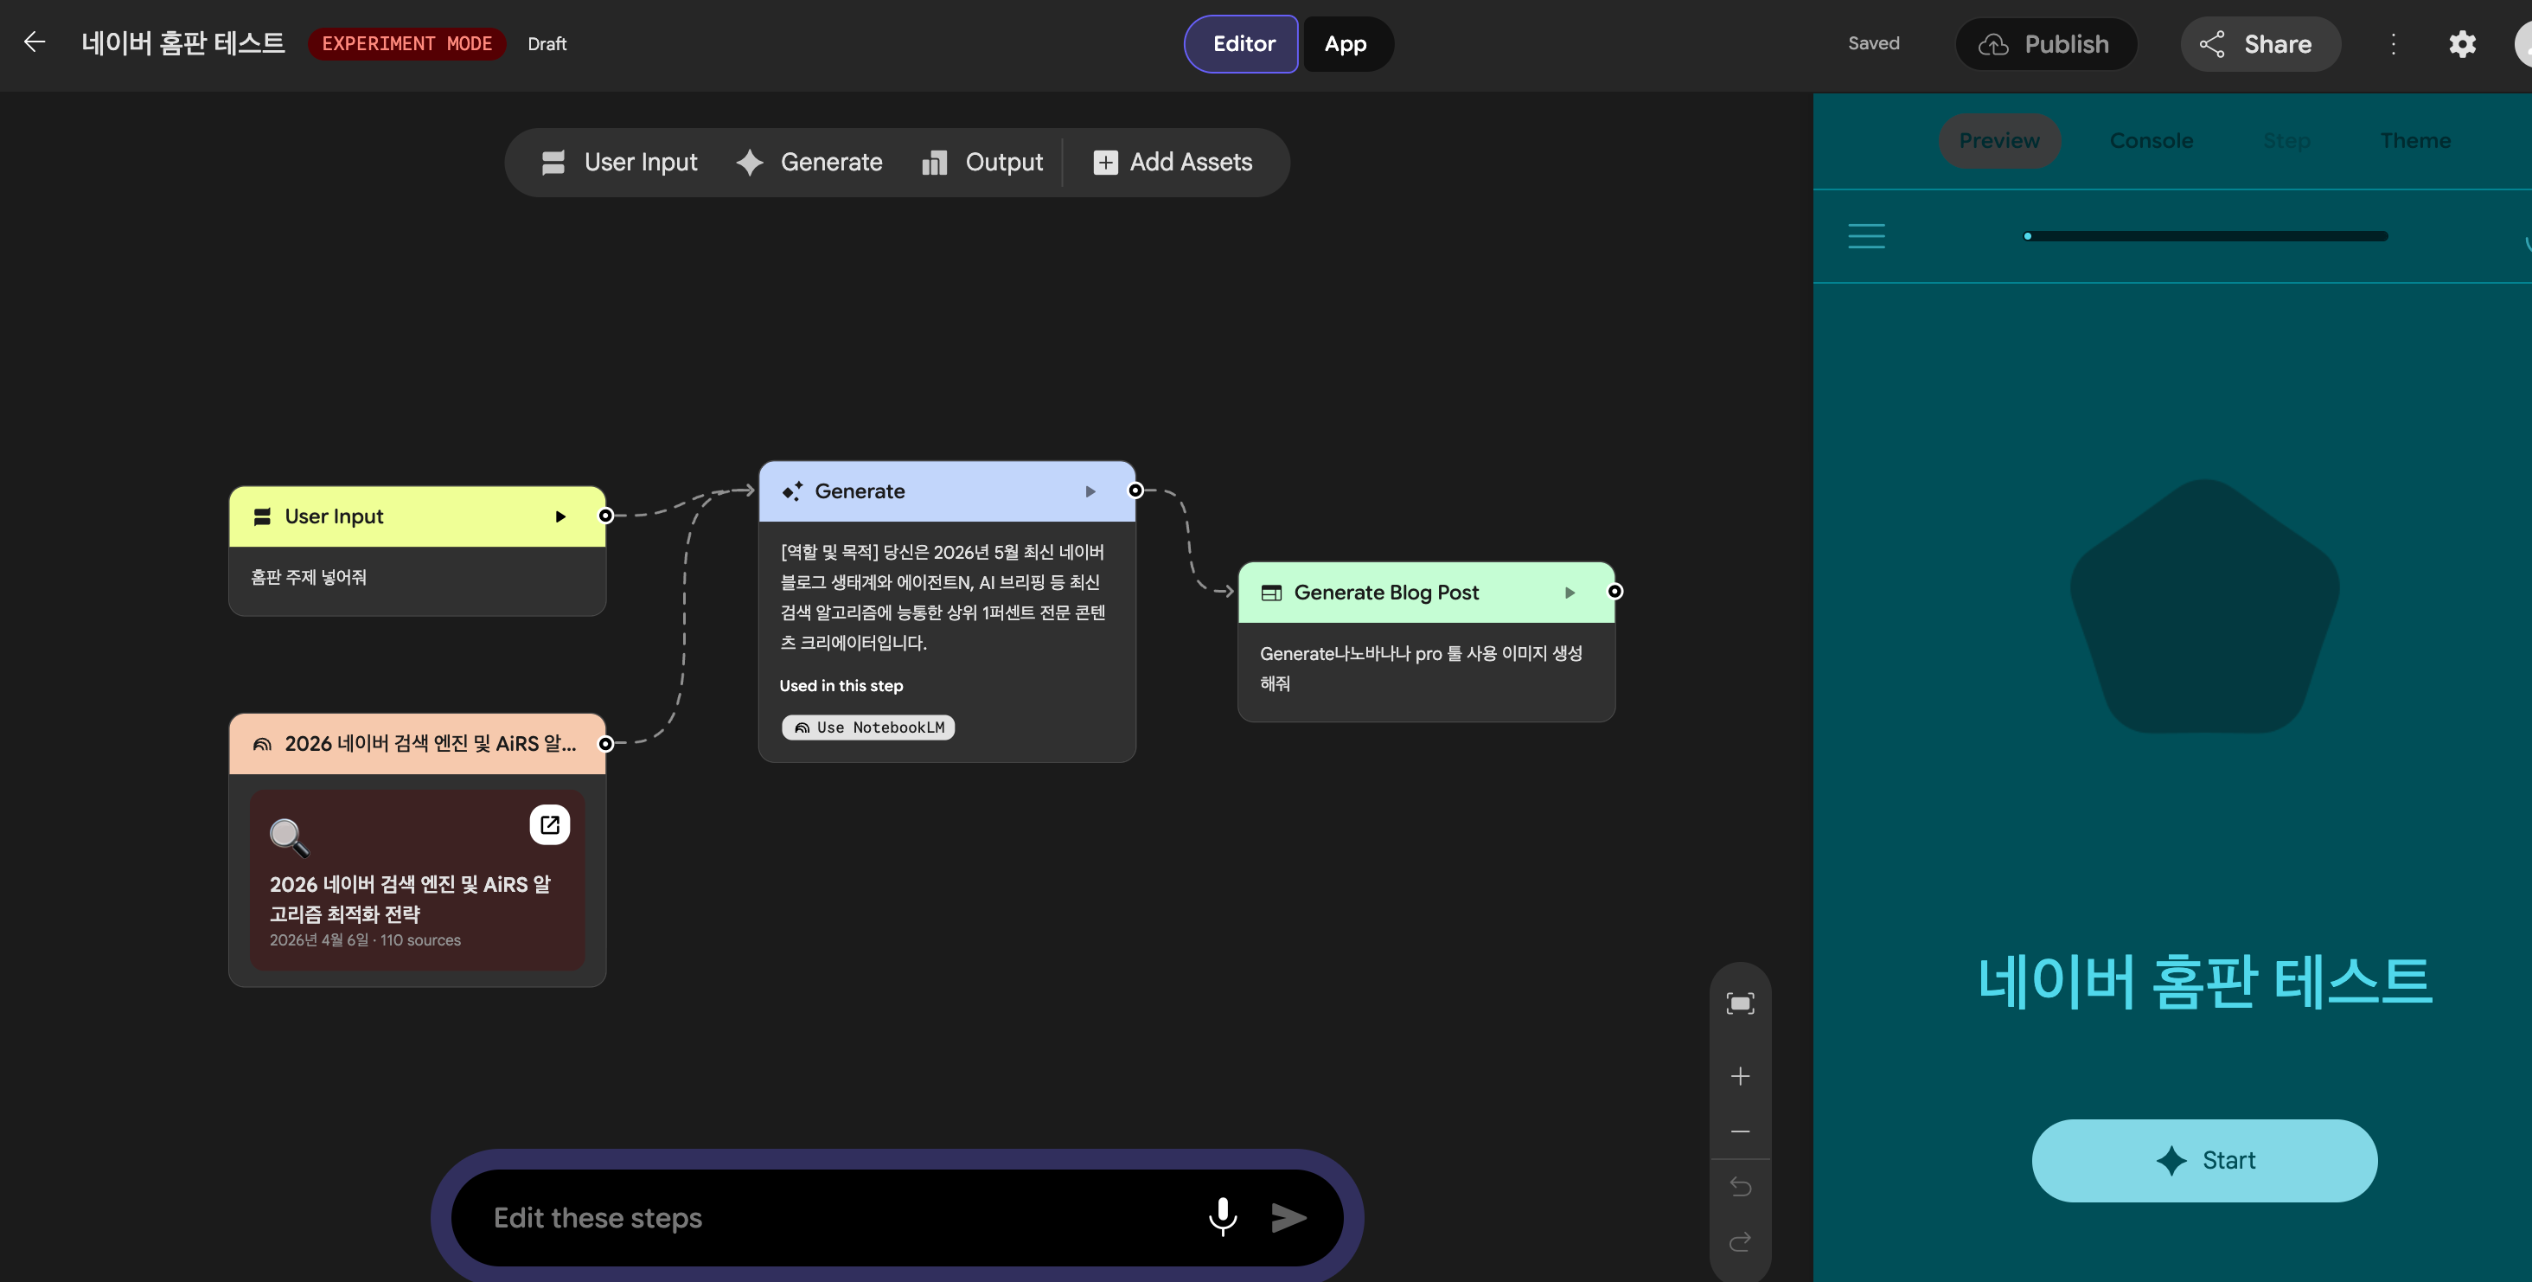Select the 2026 네이버 검색 엔진 asset node header
The height and width of the screenshot is (1282, 2532).
(x=417, y=744)
